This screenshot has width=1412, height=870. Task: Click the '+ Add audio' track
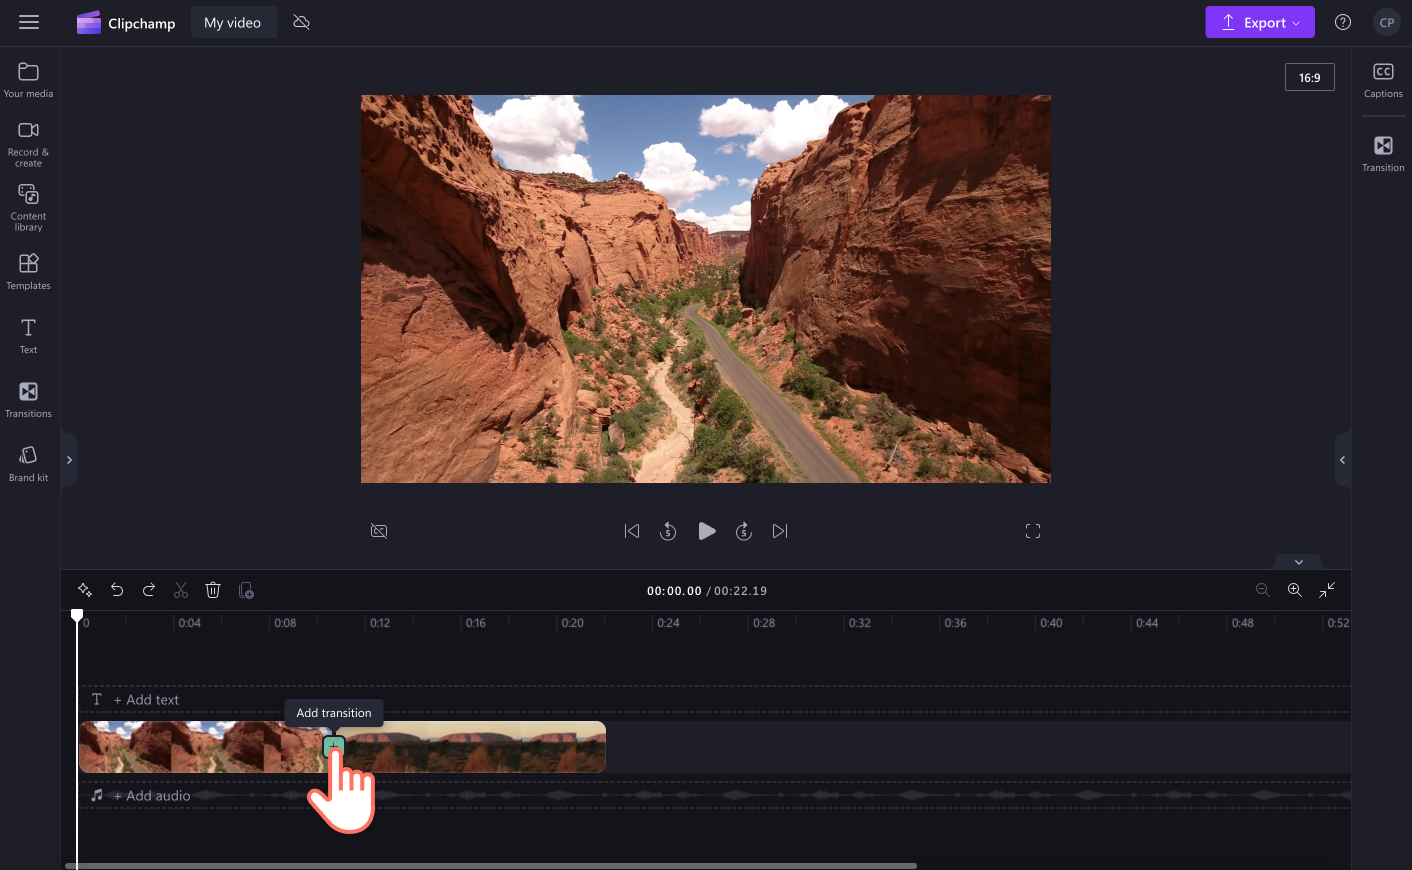151,796
